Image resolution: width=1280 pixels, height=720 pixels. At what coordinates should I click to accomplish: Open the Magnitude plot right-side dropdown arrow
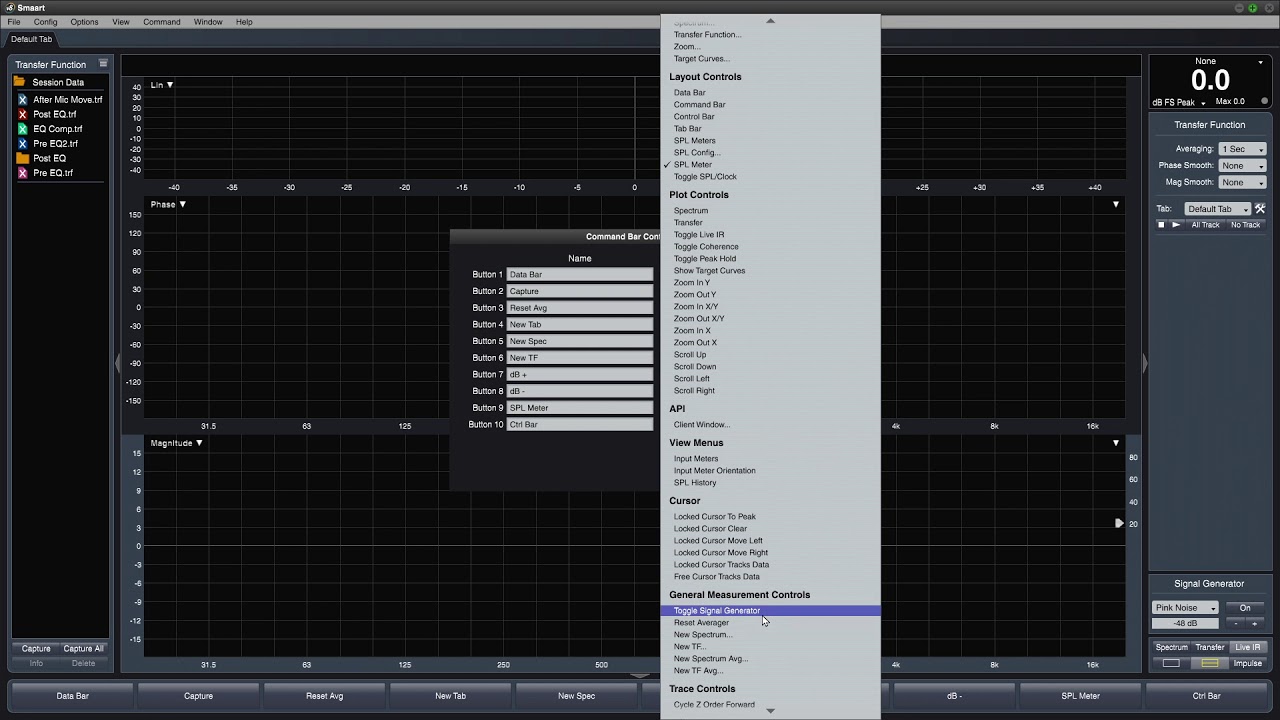point(1116,443)
